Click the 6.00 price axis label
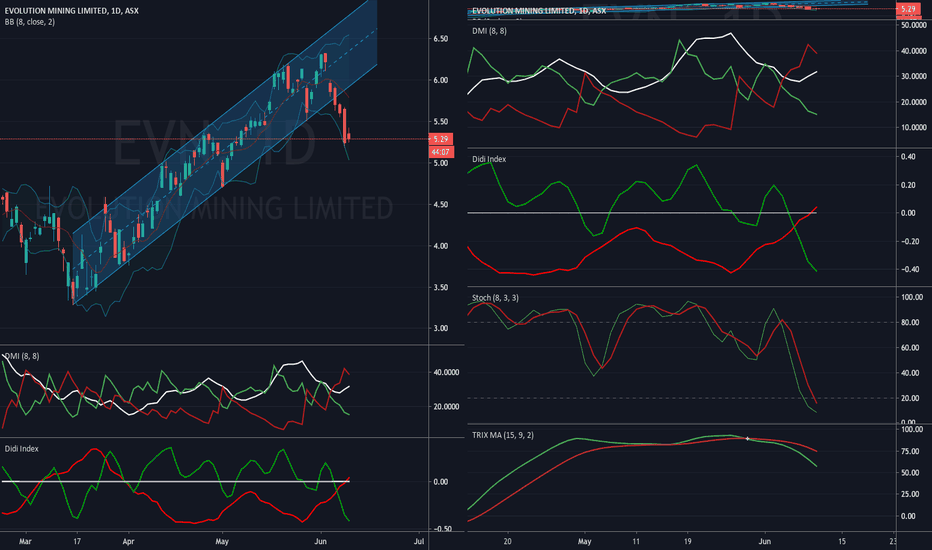The height and width of the screenshot is (550, 932). click(440, 80)
